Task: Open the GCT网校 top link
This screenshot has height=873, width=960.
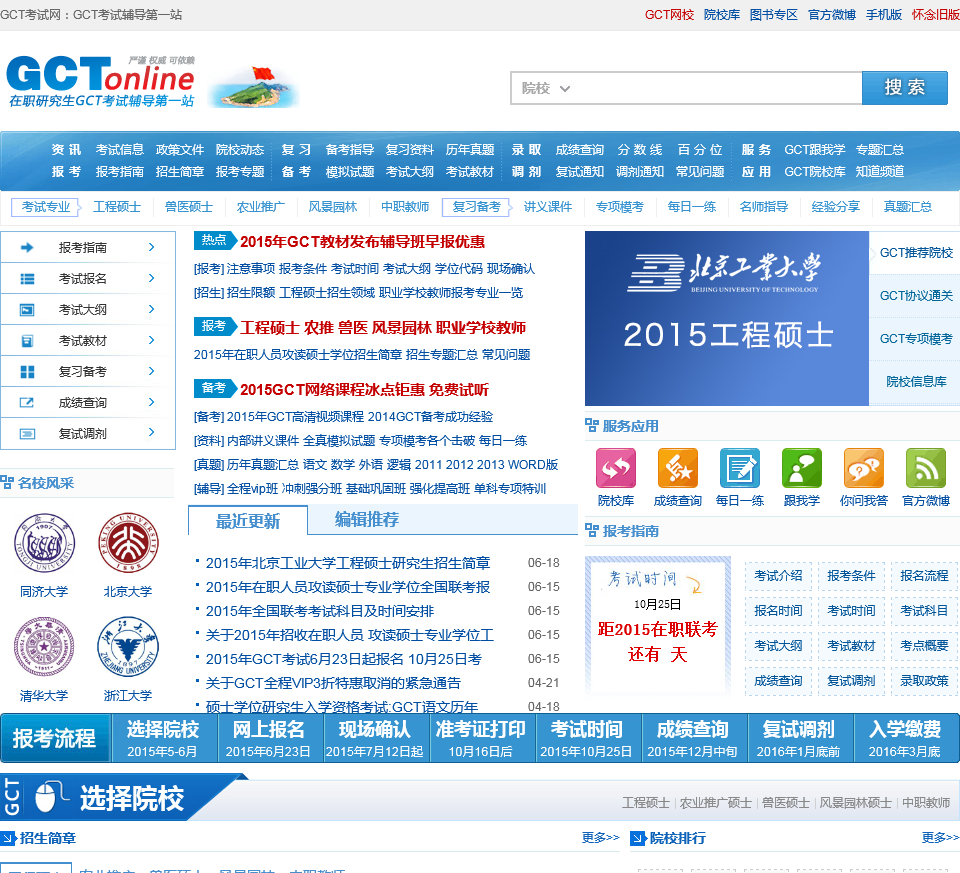Action: 669,15
